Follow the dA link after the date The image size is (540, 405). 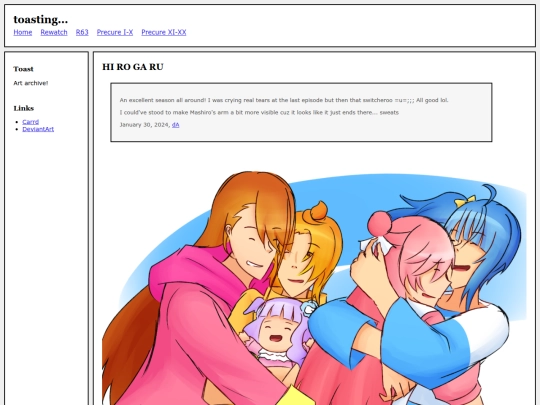pyautogui.click(x=176, y=125)
